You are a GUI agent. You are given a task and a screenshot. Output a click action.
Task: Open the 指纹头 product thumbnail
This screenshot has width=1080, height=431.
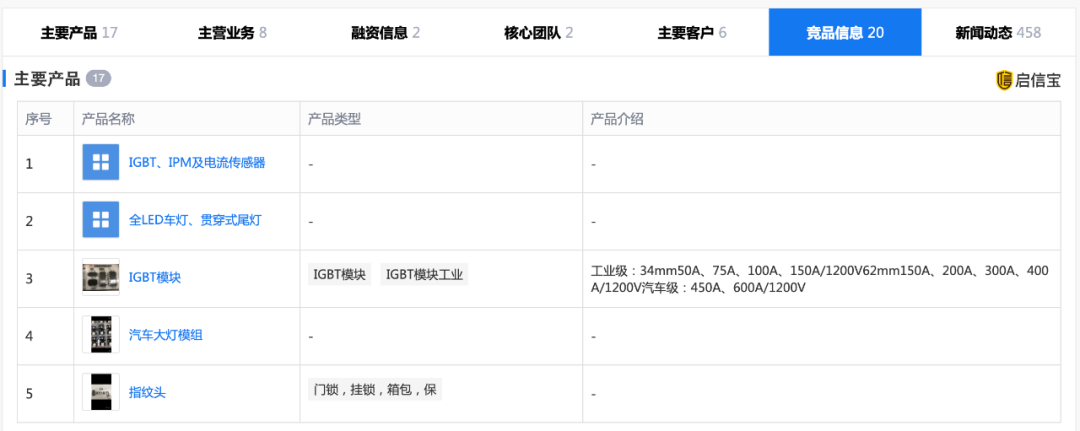coord(101,392)
